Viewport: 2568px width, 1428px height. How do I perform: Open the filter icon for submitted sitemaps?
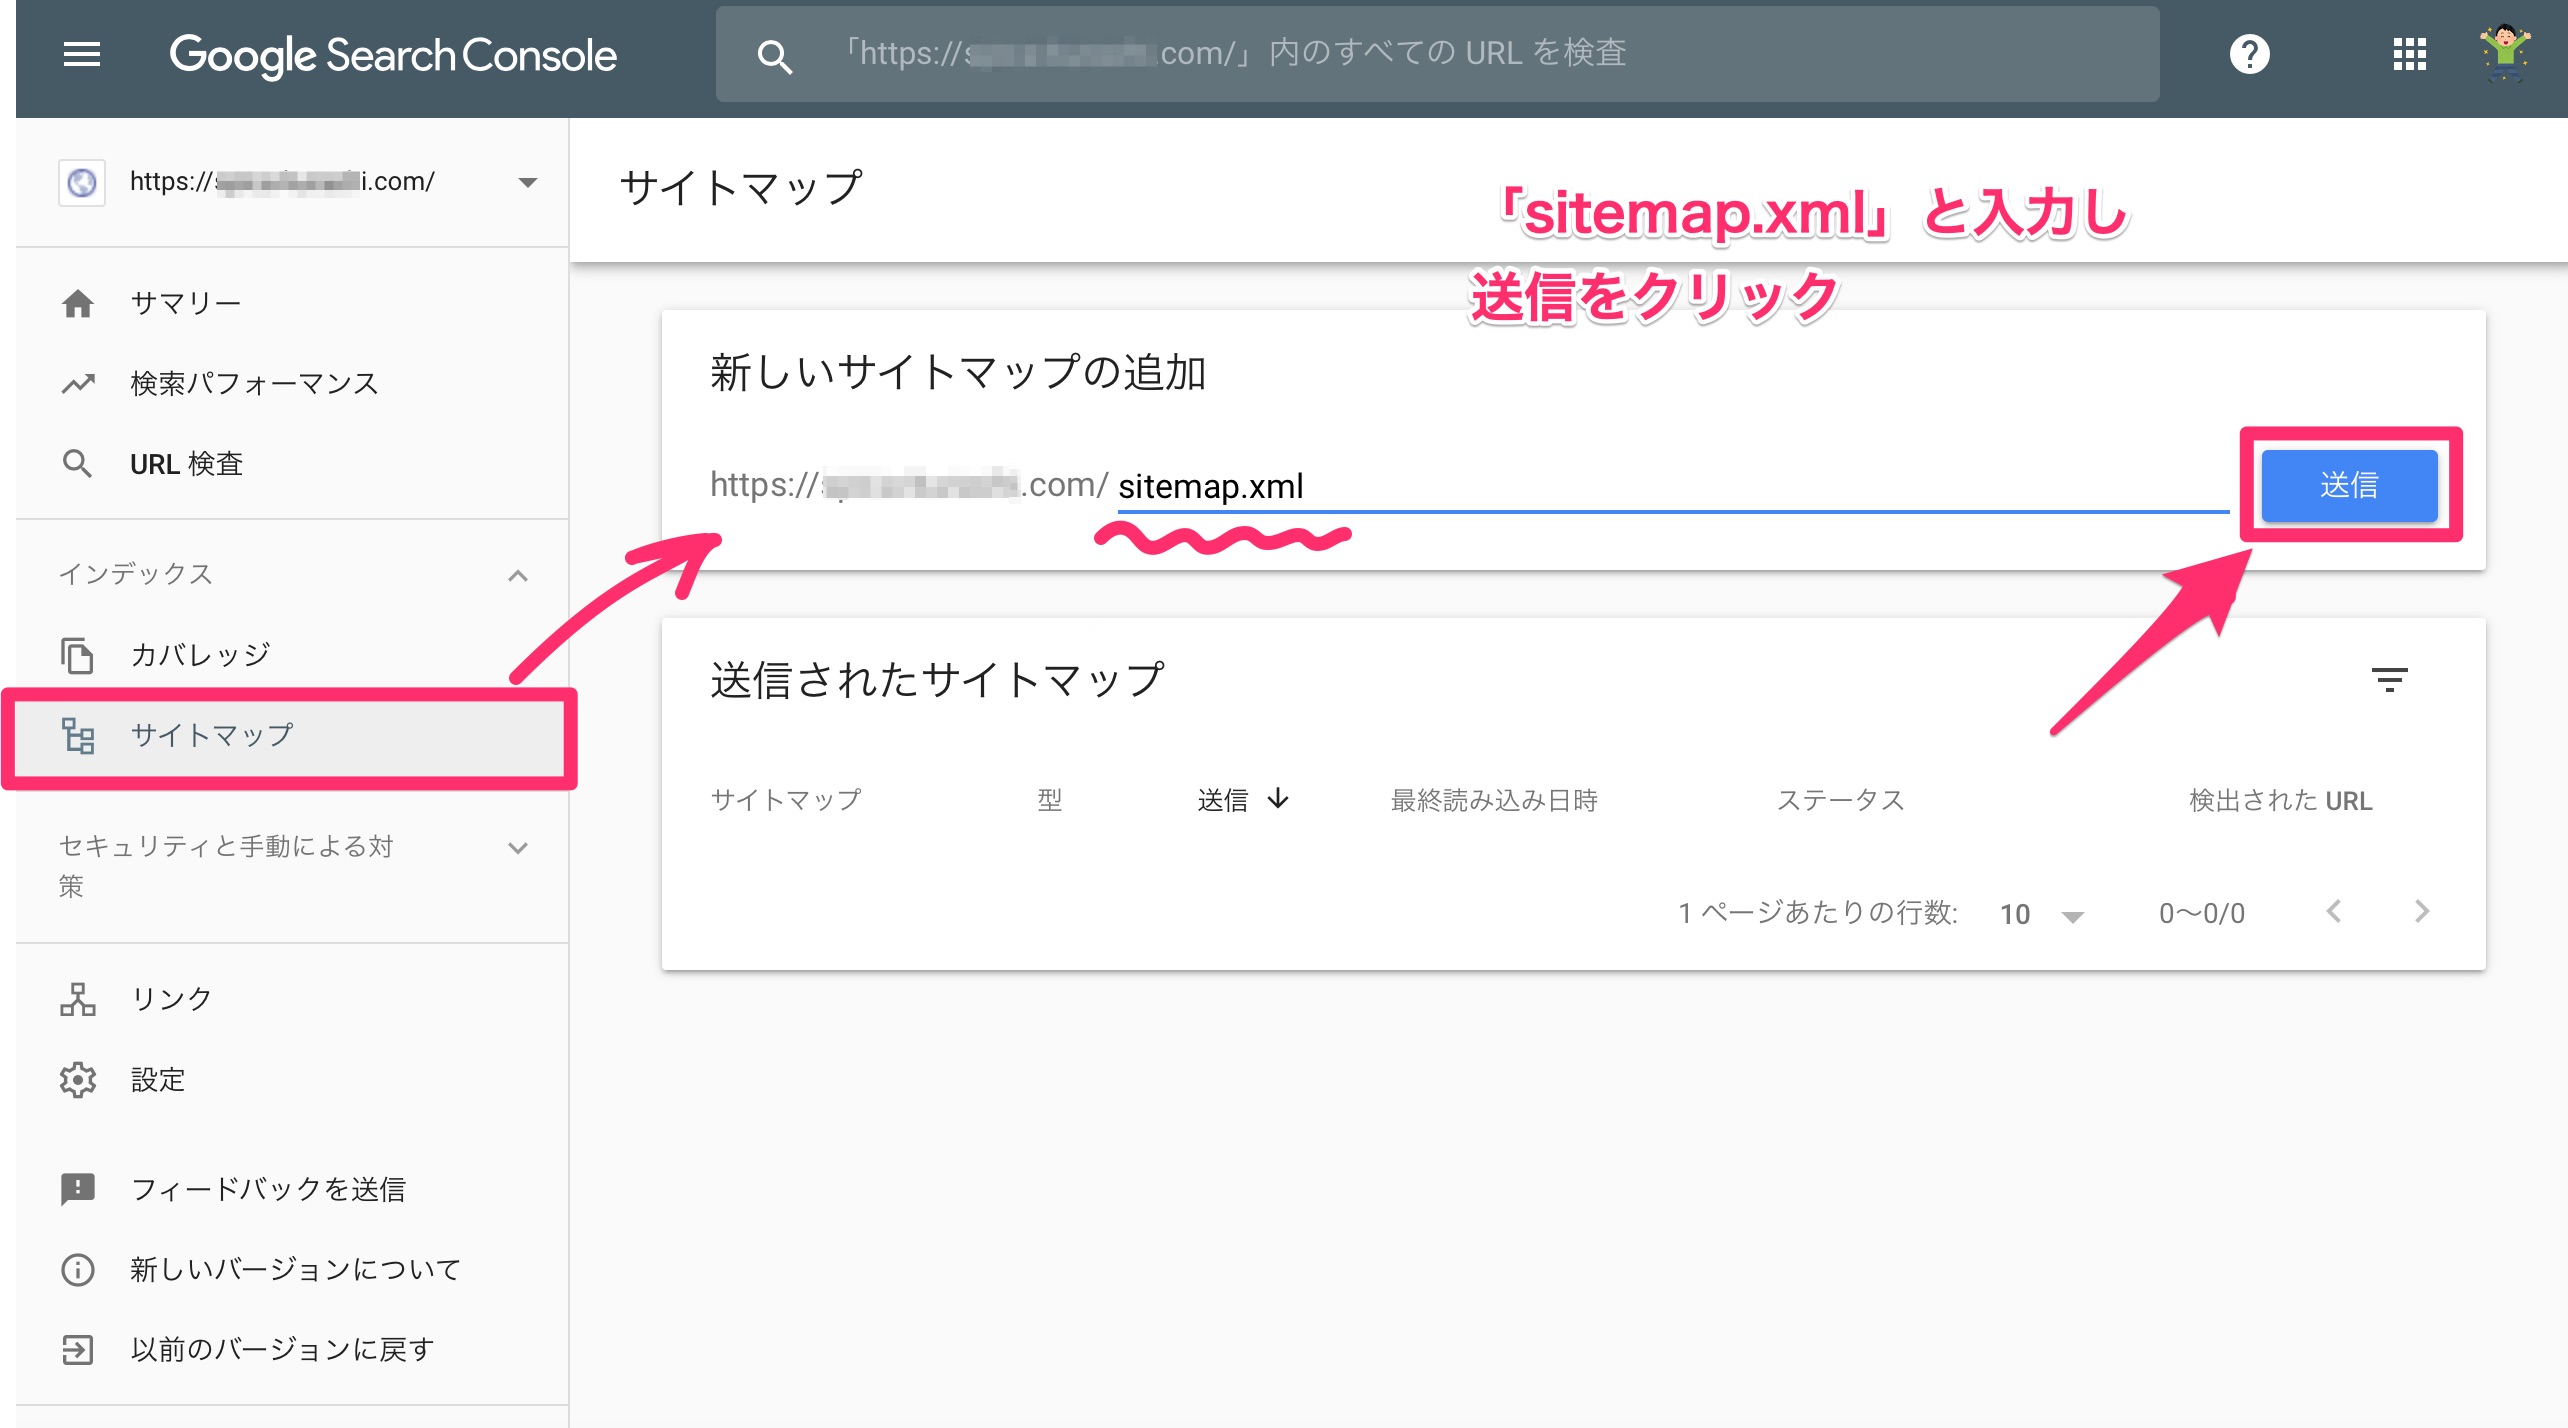2389,680
